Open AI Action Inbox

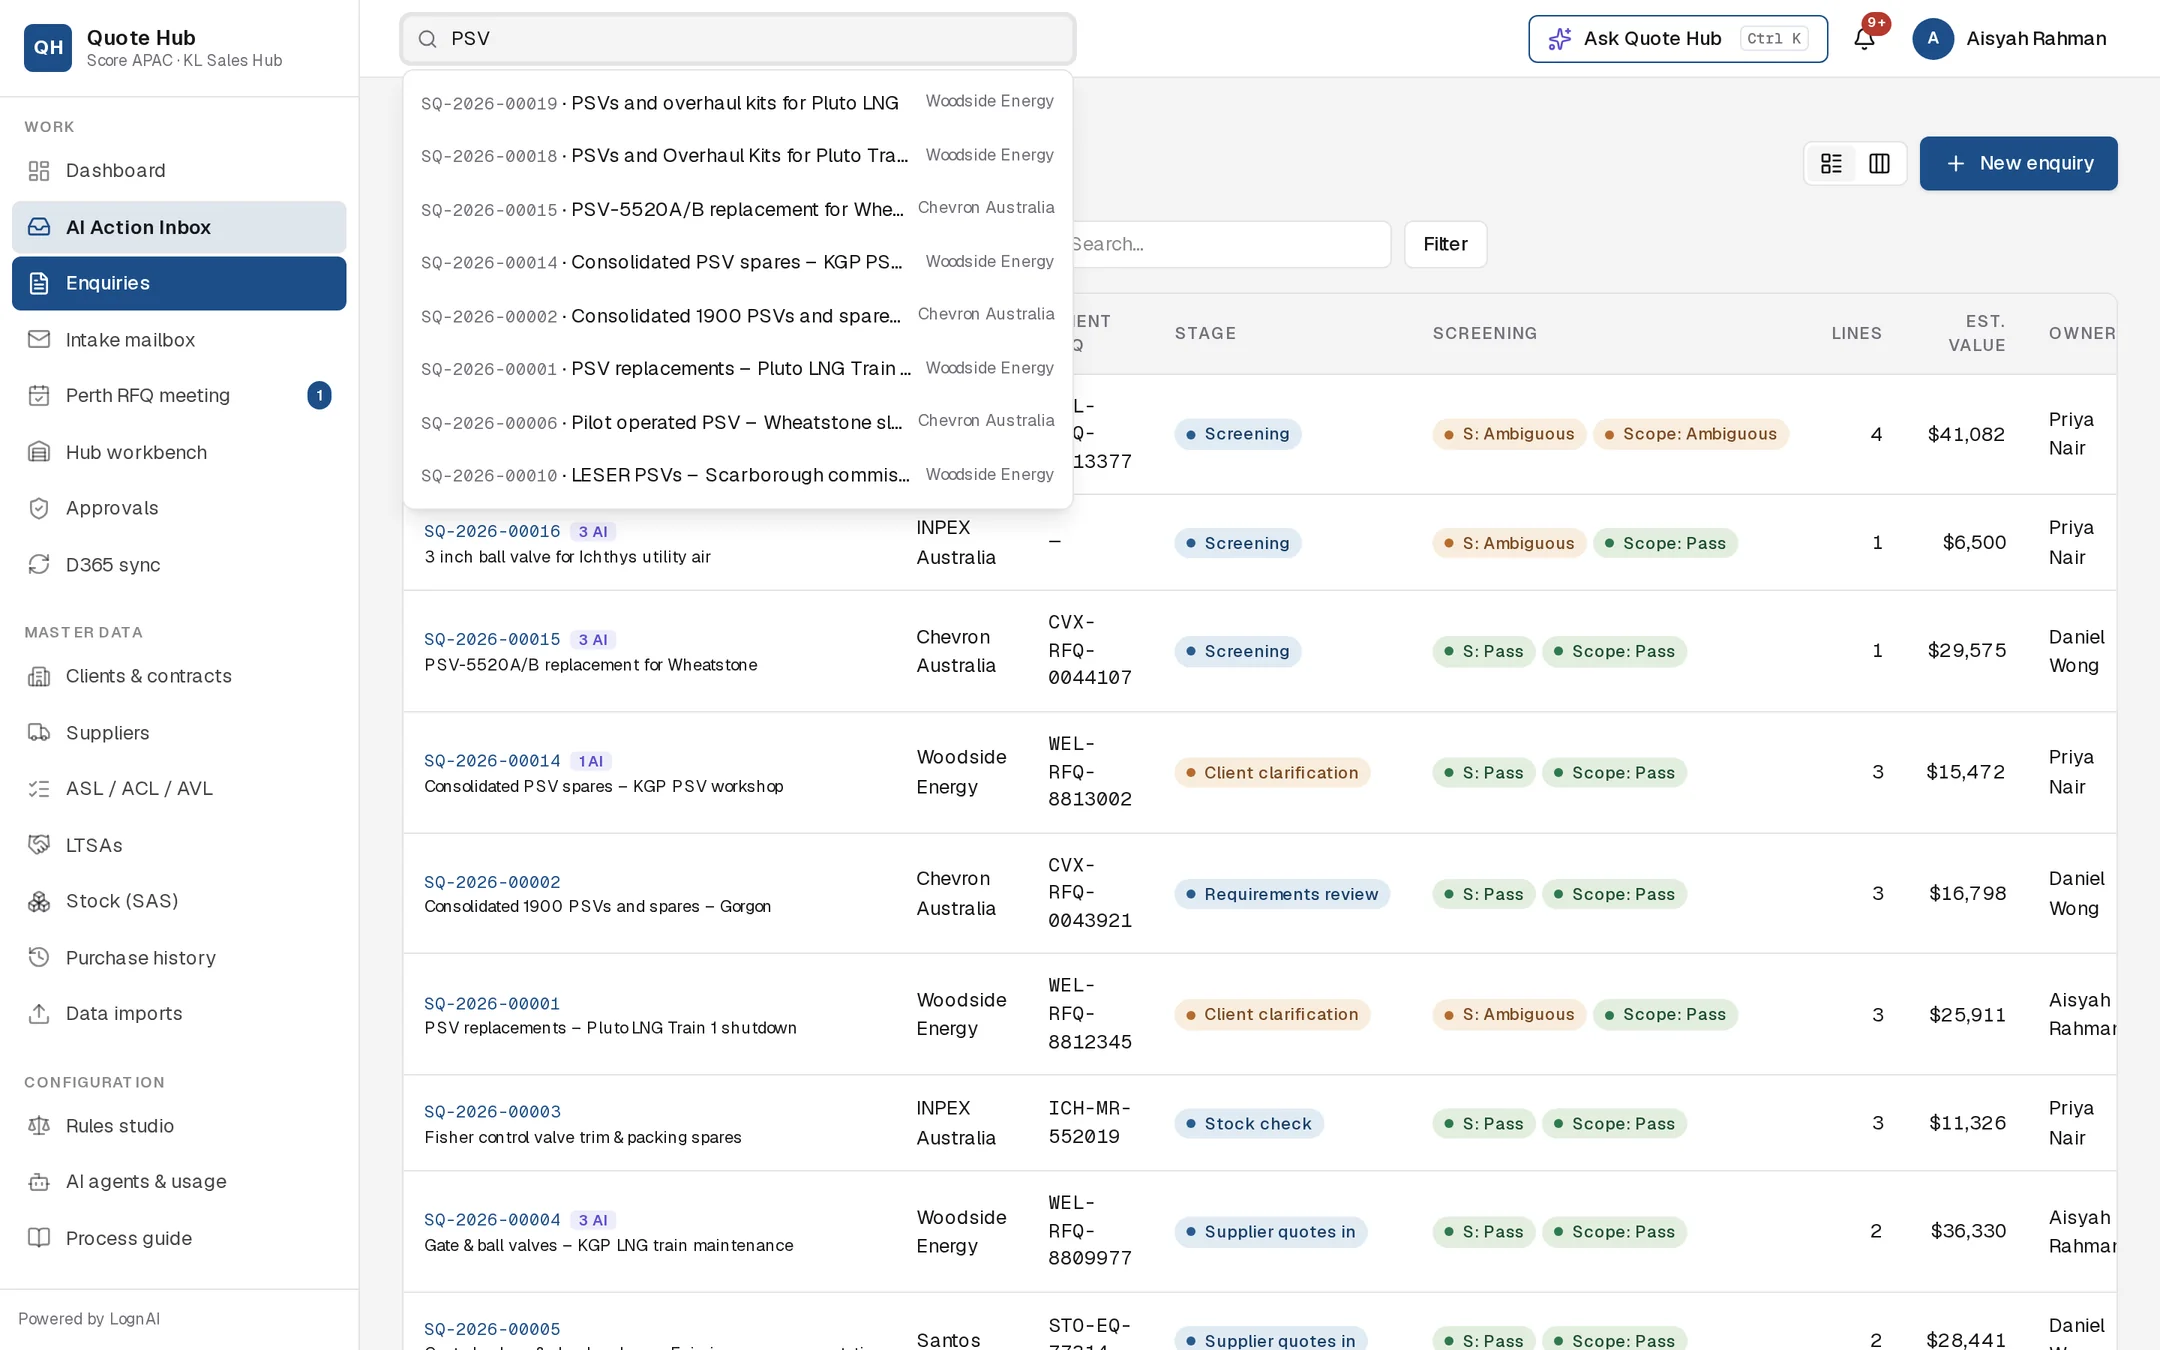click(179, 227)
